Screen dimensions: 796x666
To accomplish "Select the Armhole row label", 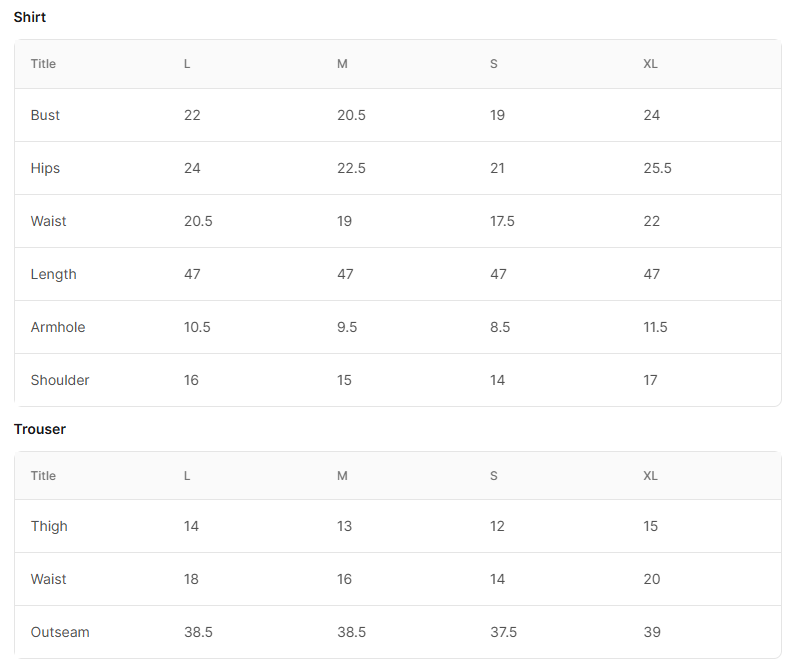I will pyautogui.click(x=58, y=327).
